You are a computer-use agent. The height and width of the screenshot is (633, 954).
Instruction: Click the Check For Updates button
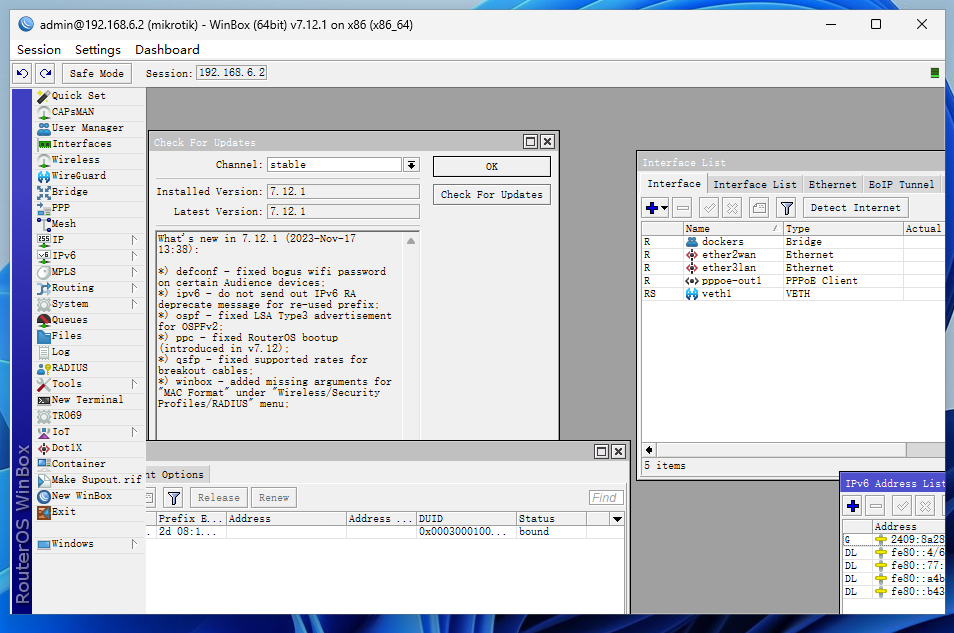tap(492, 195)
